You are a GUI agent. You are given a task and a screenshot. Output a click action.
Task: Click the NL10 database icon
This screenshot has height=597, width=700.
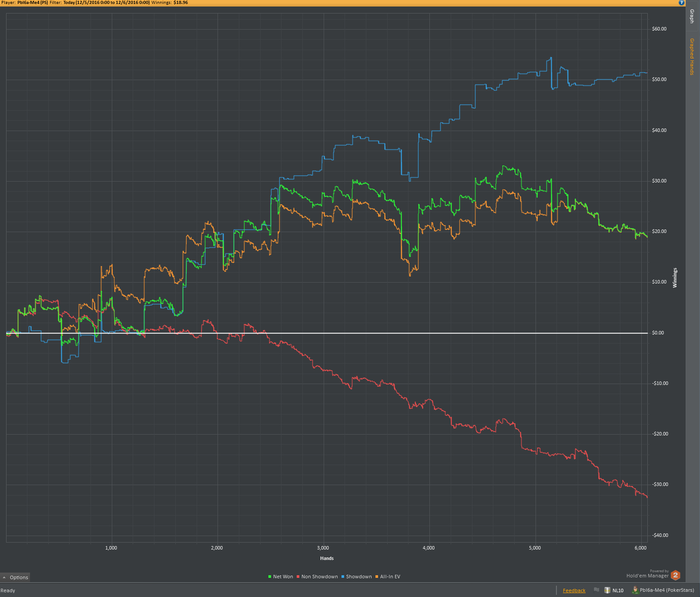tap(607, 590)
